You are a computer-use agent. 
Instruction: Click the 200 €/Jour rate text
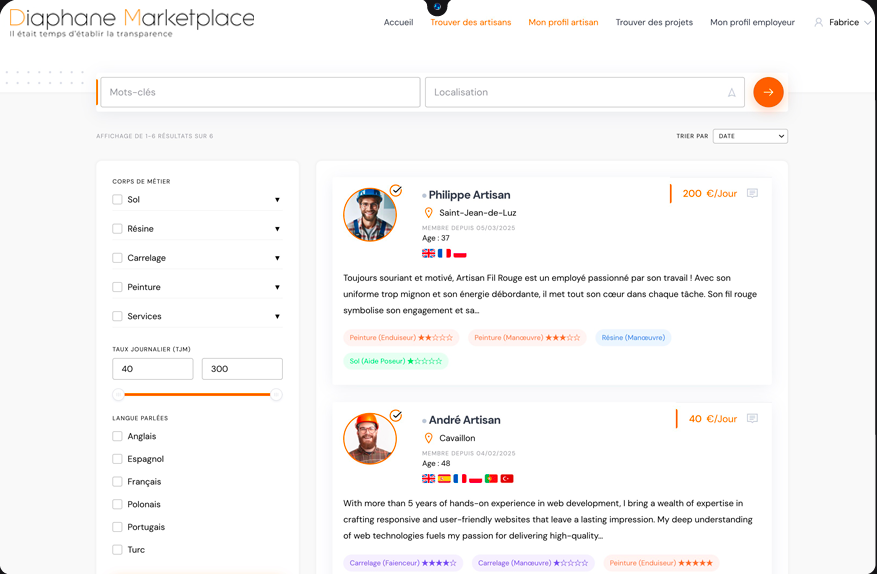709,194
